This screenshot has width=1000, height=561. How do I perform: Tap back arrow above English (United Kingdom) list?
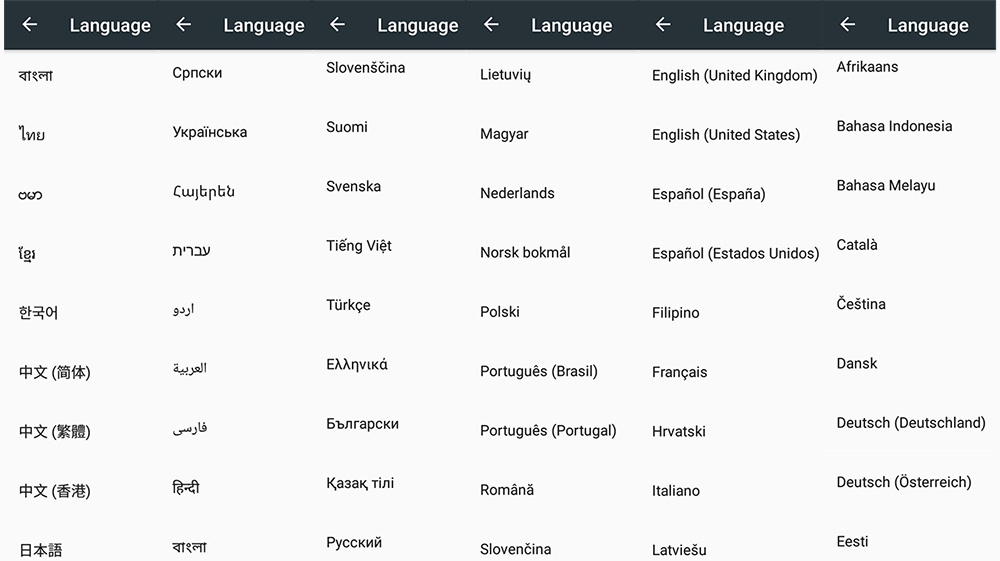pos(663,25)
